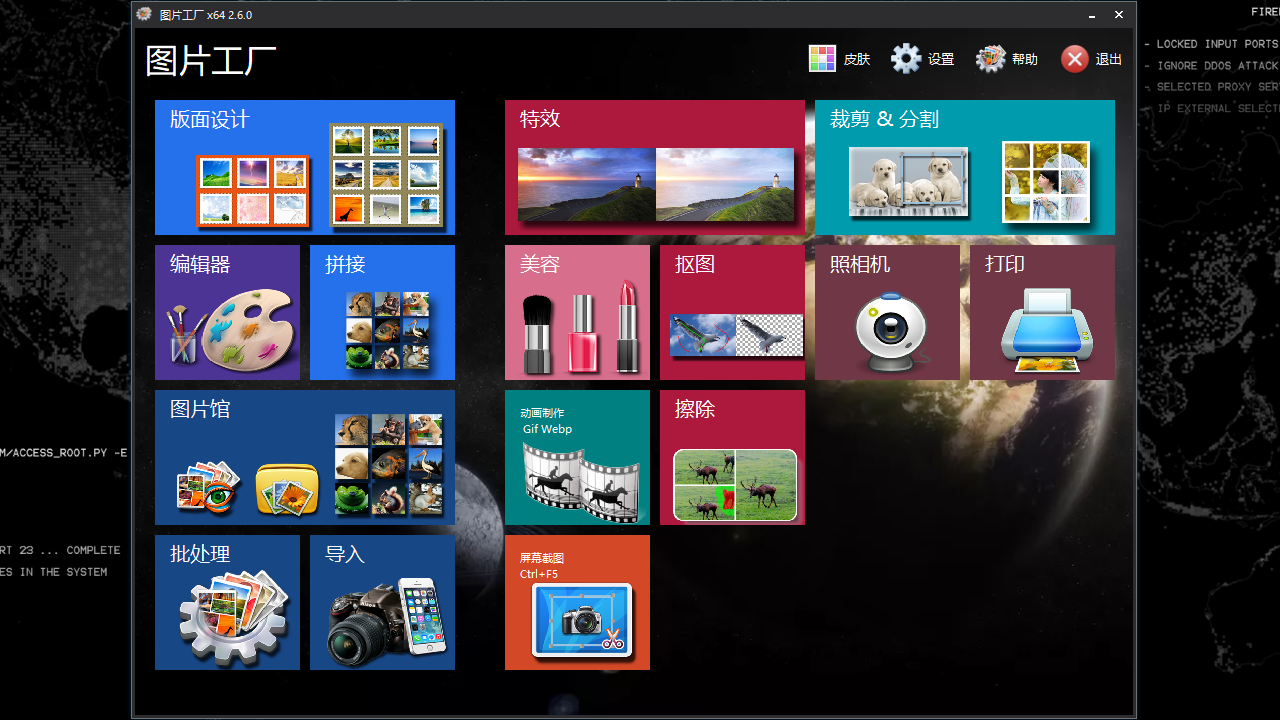Start 批处理 batch processing tile
The height and width of the screenshot is (720, 1280).
pyautogui.click(x=227, y=602)
